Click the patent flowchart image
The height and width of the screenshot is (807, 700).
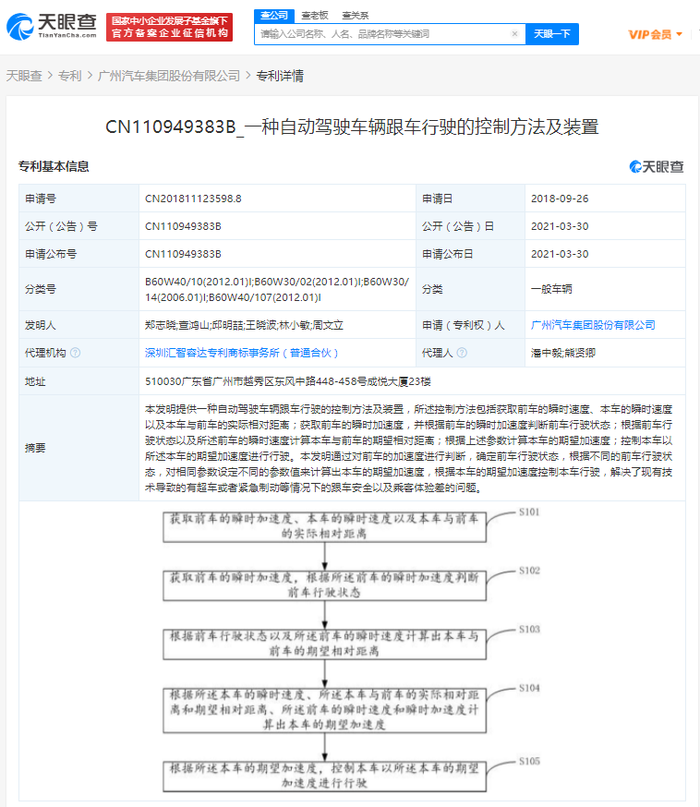352,651
